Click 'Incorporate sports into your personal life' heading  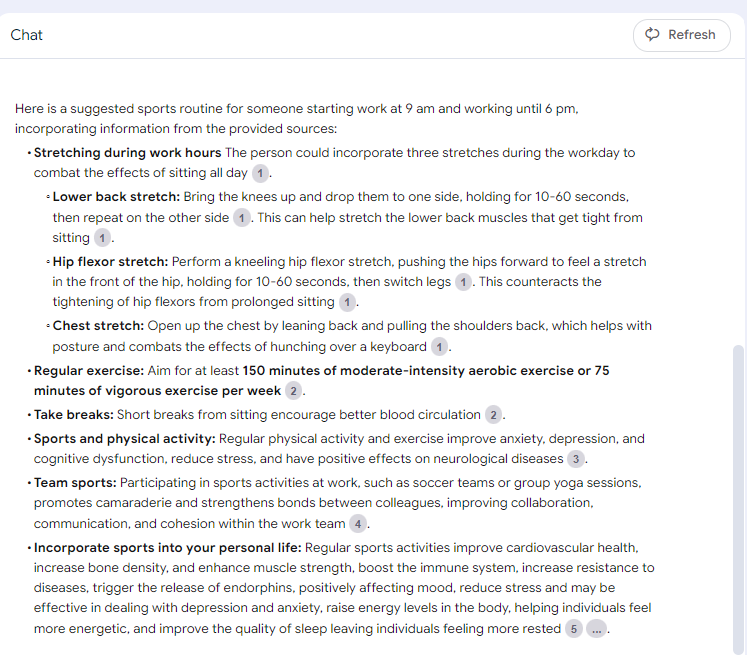(167, 548)
